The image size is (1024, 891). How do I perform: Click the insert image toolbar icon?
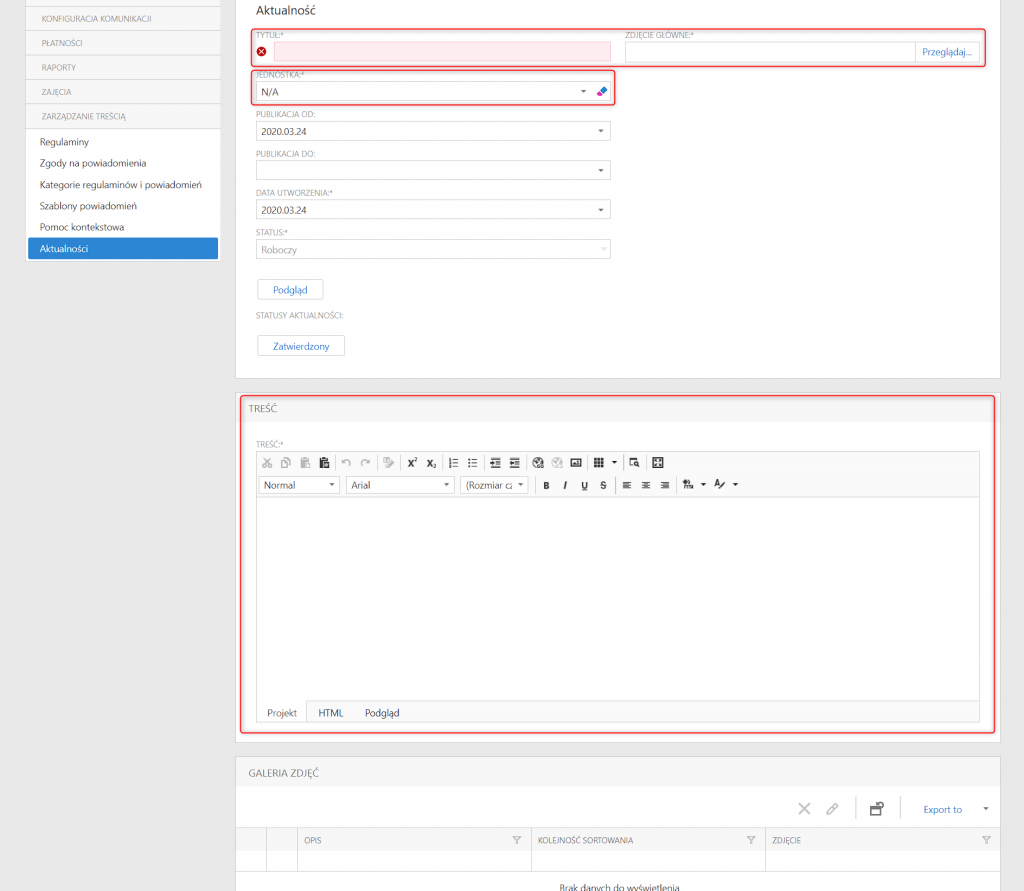(x=576, y=463)
